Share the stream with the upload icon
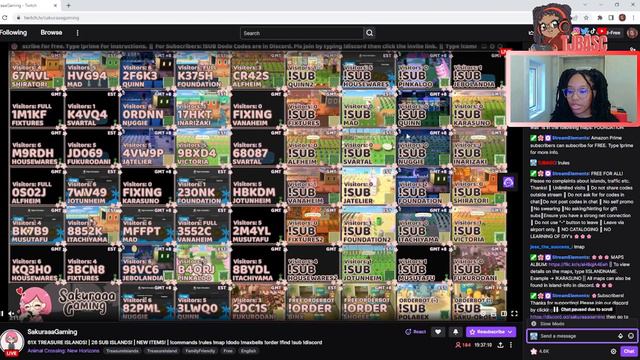Image resolution: width=640 pixels, height=360 pixels. 500,345
